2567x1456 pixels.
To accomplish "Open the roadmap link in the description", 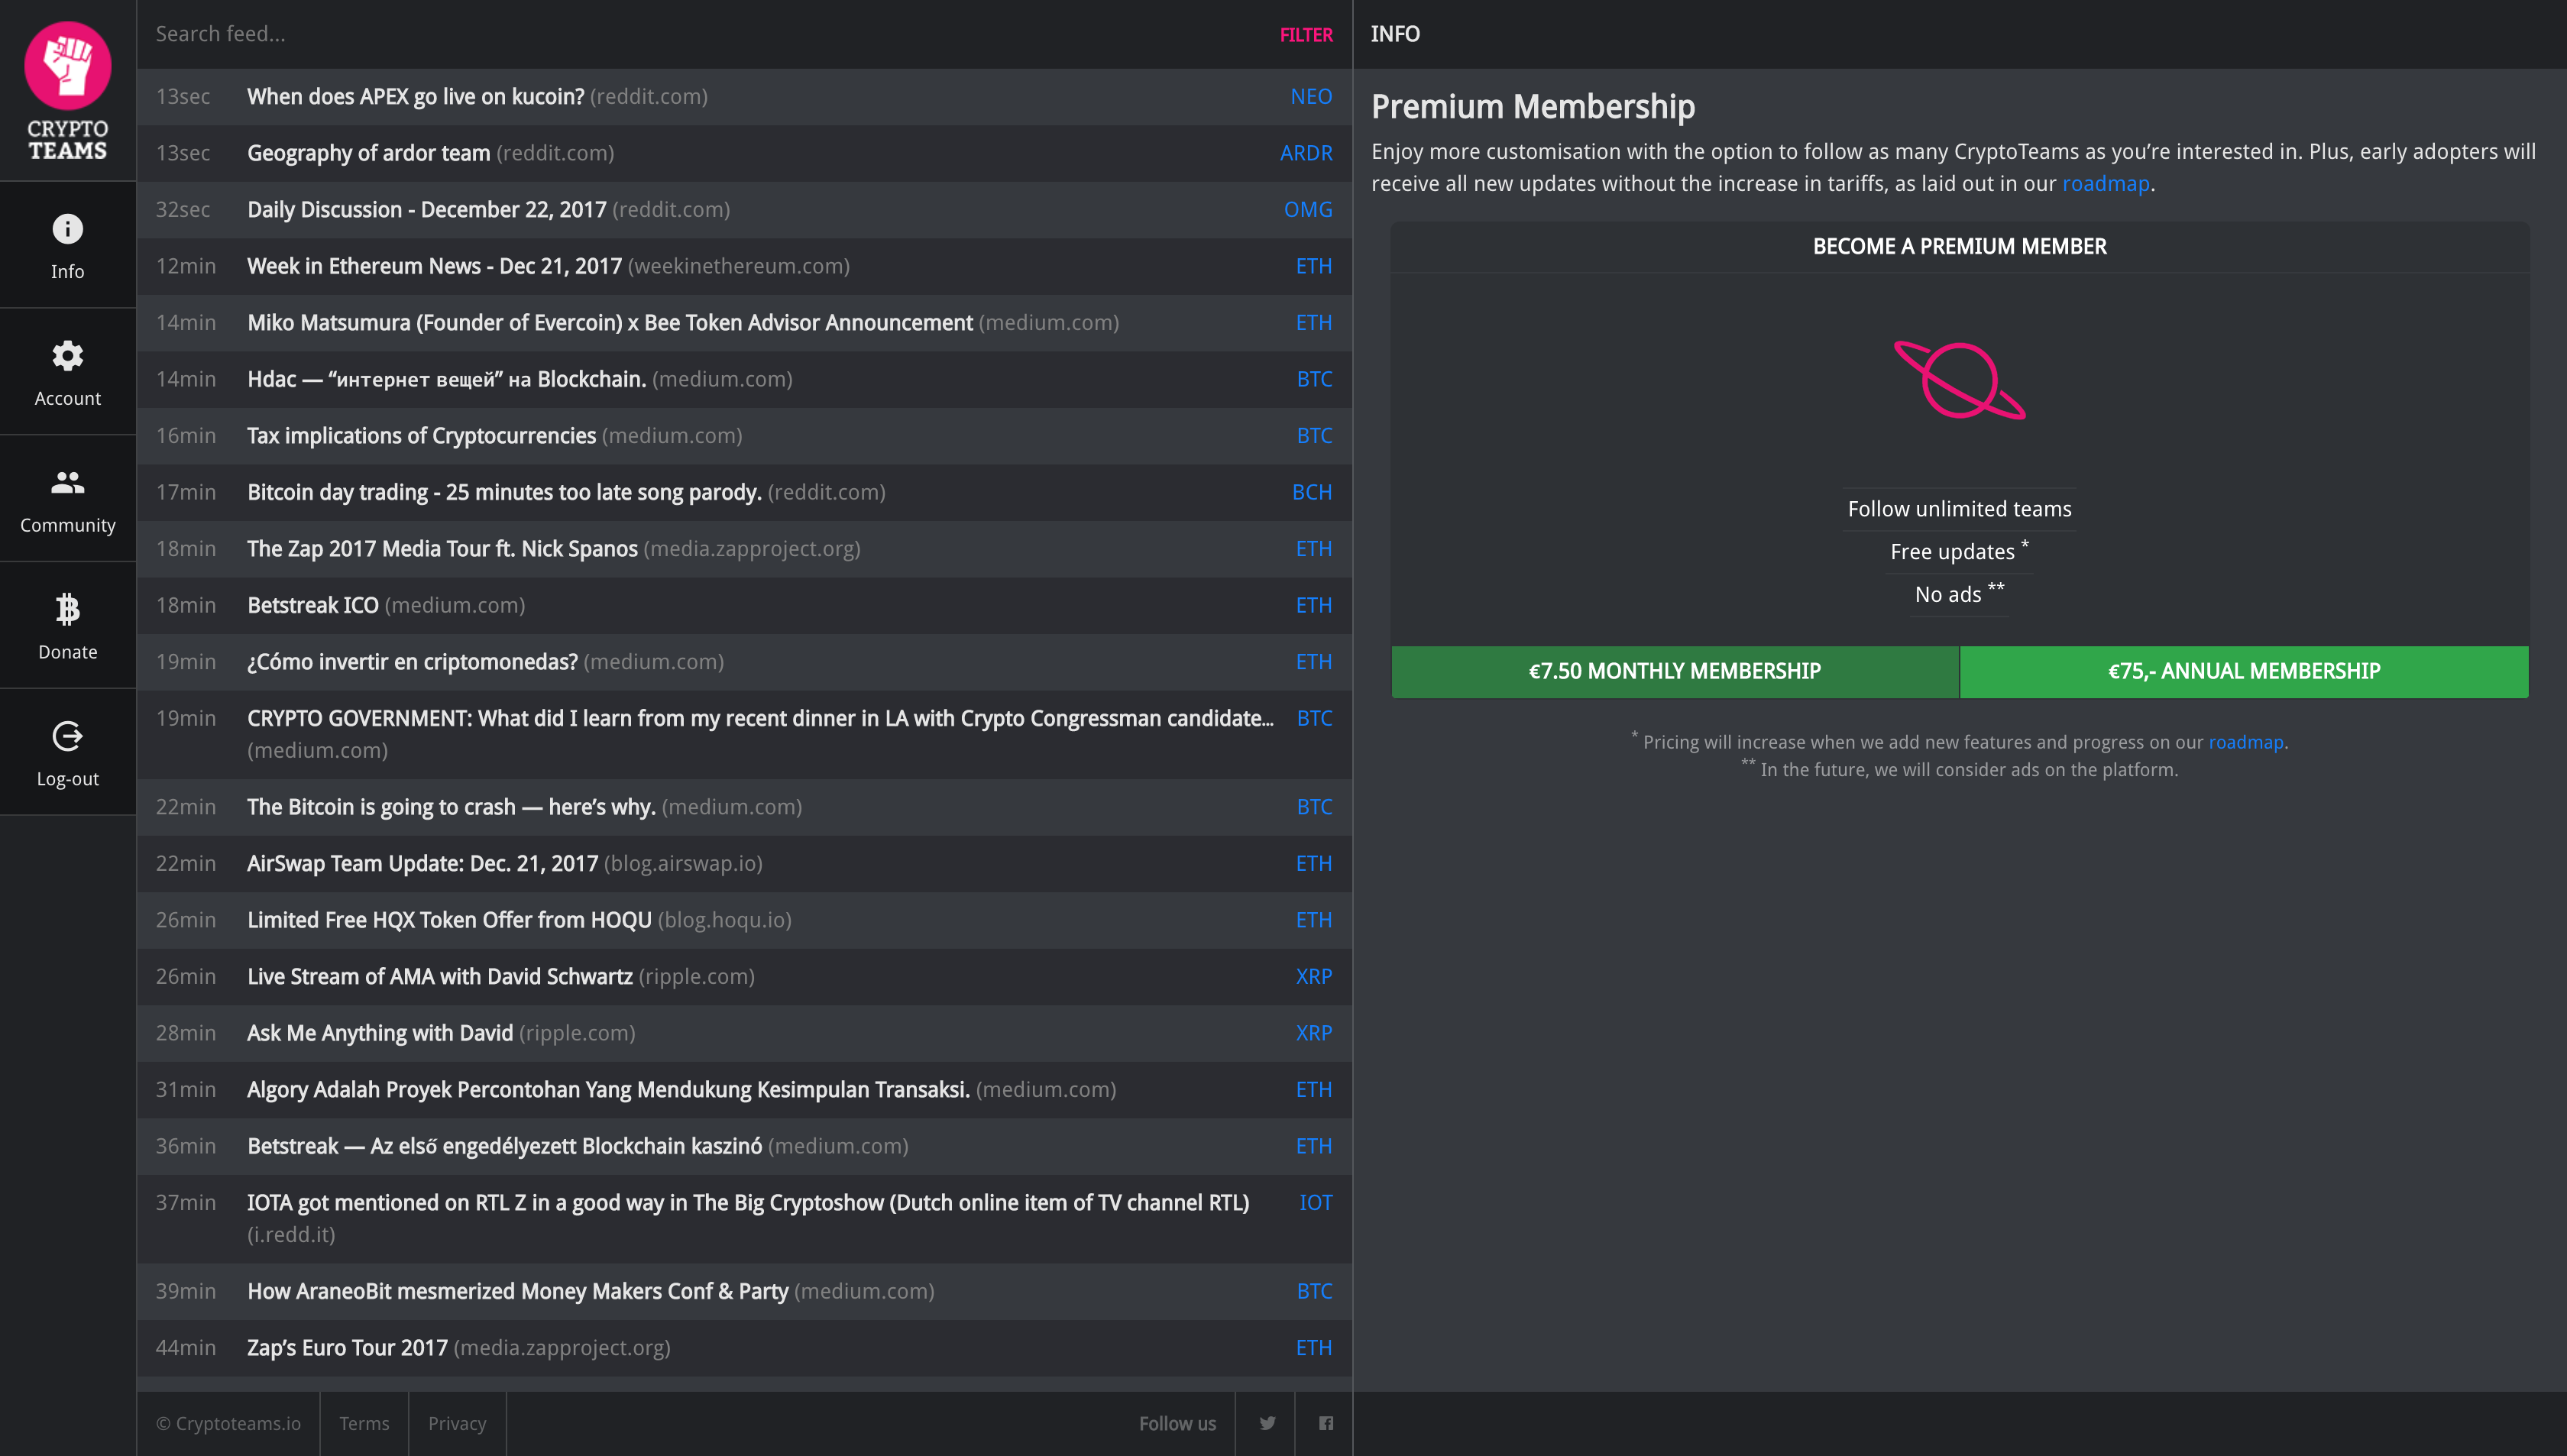I will pyautogui.click(x=2106, y=183).
